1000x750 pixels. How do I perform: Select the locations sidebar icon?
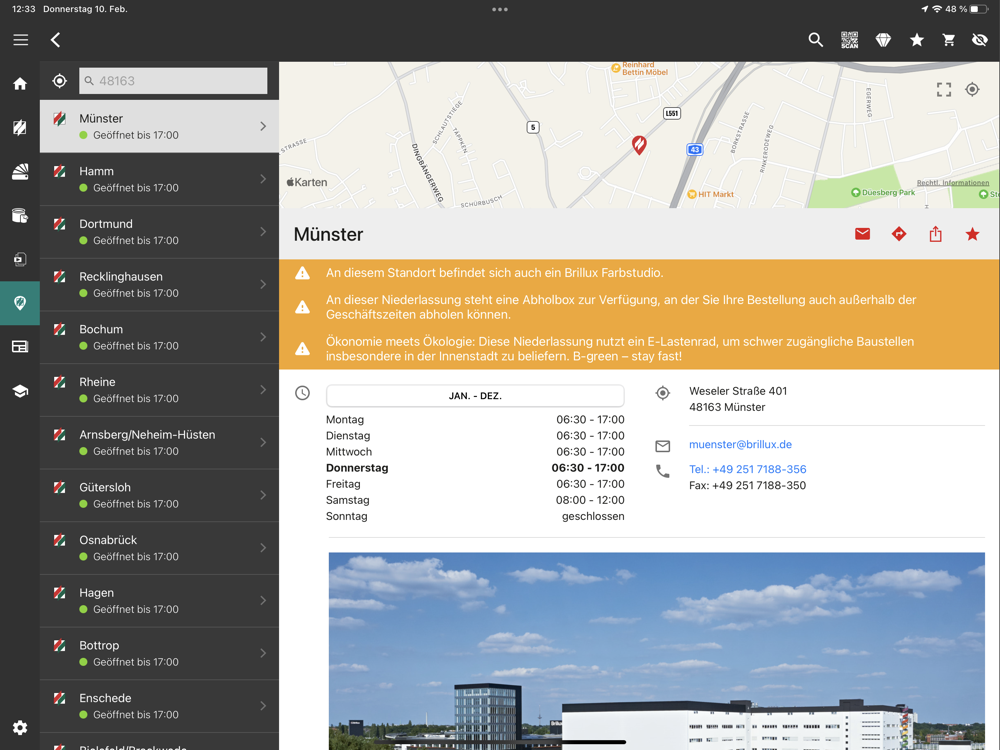coord(20,303)
